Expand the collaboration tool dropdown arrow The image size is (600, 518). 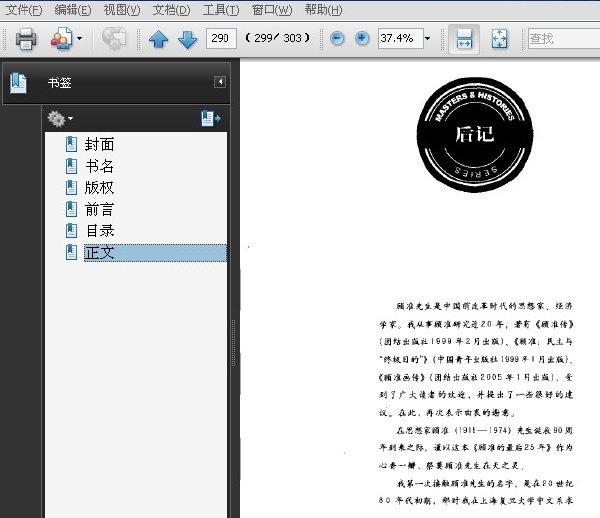[x=79, y=38]
